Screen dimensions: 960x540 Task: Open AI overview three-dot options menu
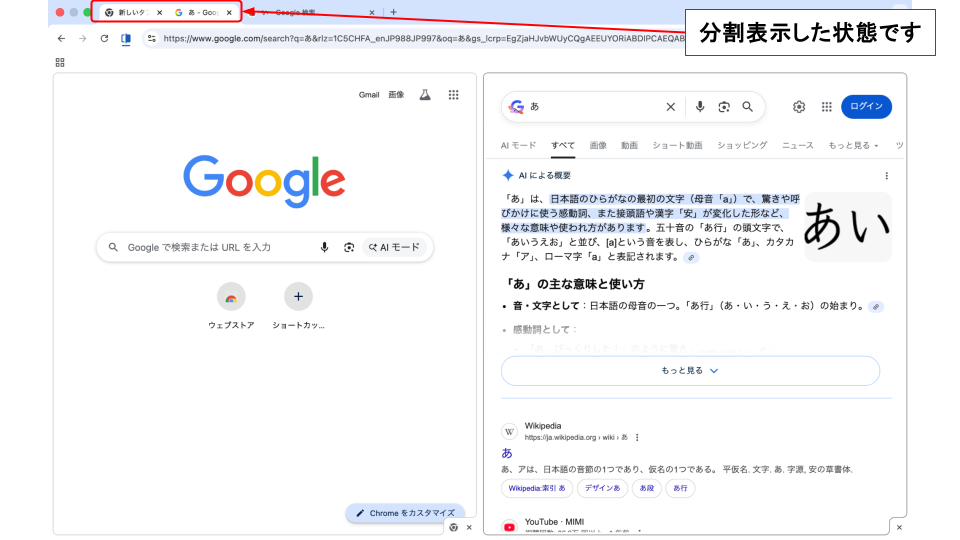coord(886,176)
